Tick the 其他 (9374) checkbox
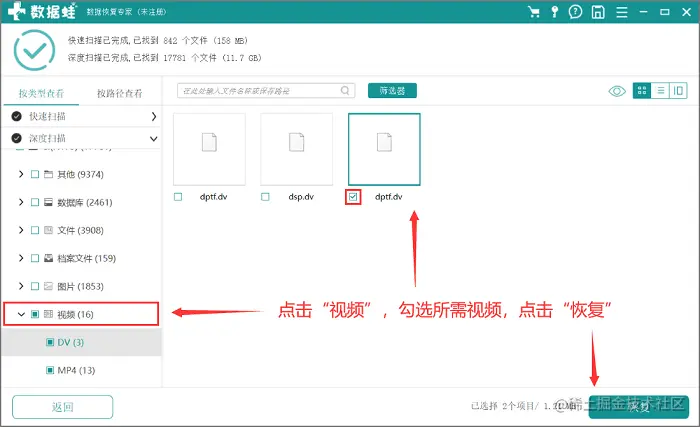 coord(35,174)
